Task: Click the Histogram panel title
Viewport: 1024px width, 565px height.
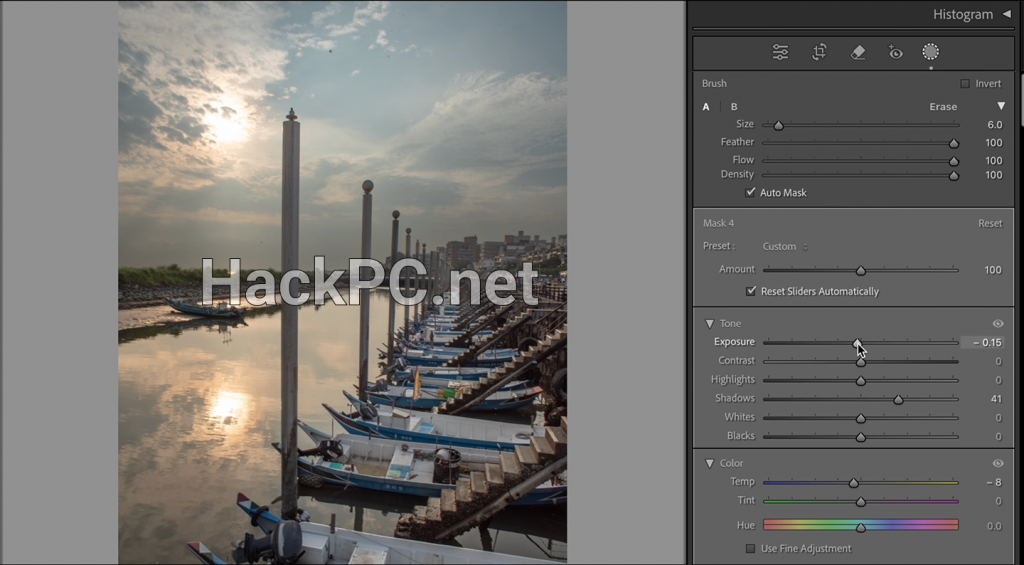Action: [963, 14]
